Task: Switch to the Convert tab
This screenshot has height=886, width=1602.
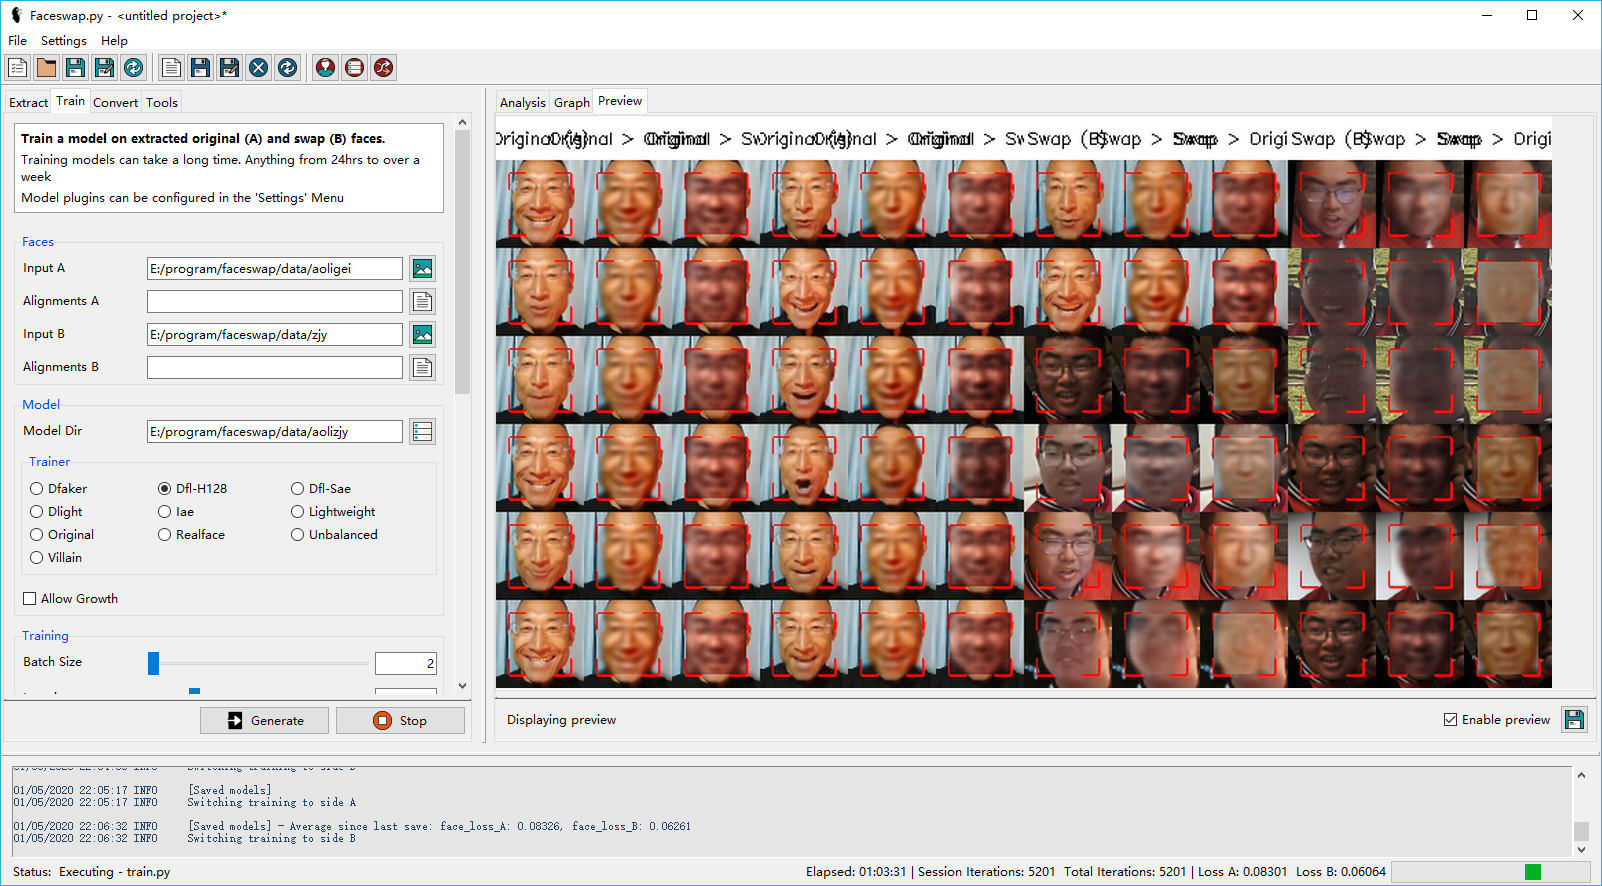Action: tap(115, 102)
